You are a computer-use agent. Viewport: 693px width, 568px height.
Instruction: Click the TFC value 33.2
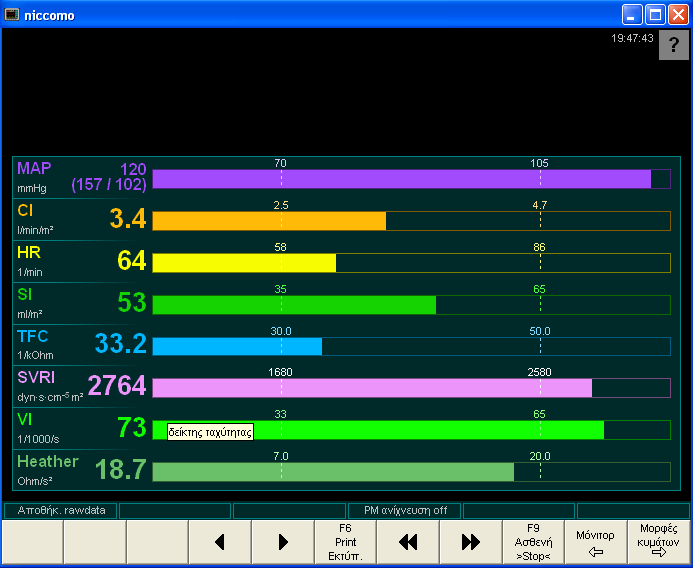click(x=121, y=343)
